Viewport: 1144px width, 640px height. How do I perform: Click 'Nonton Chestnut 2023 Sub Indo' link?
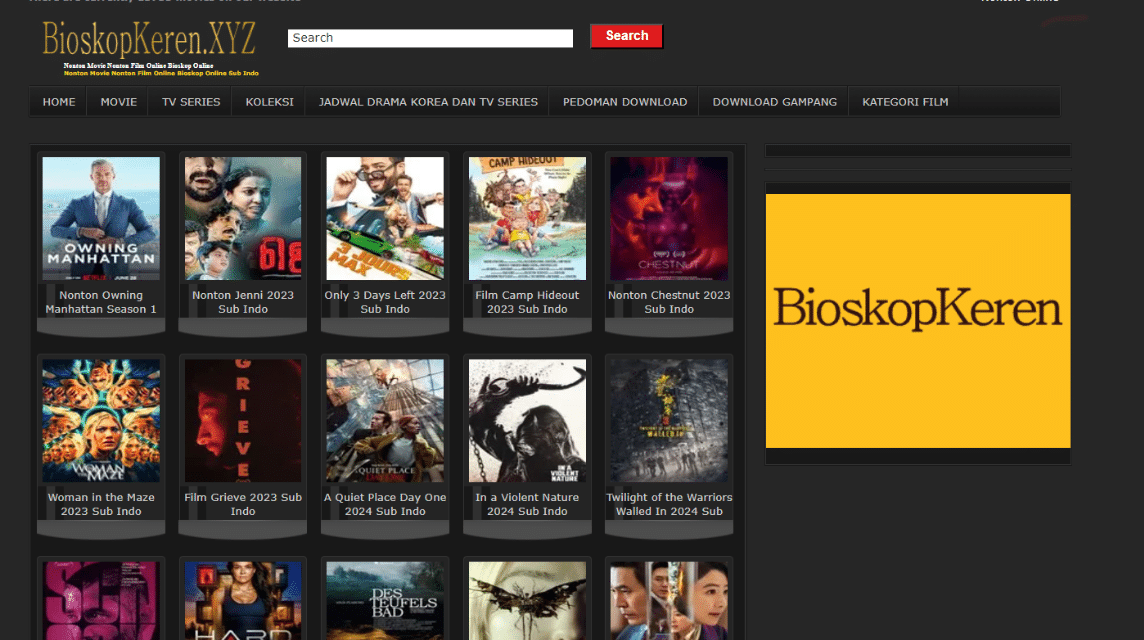pyautogui.click(x=669, y=302)
